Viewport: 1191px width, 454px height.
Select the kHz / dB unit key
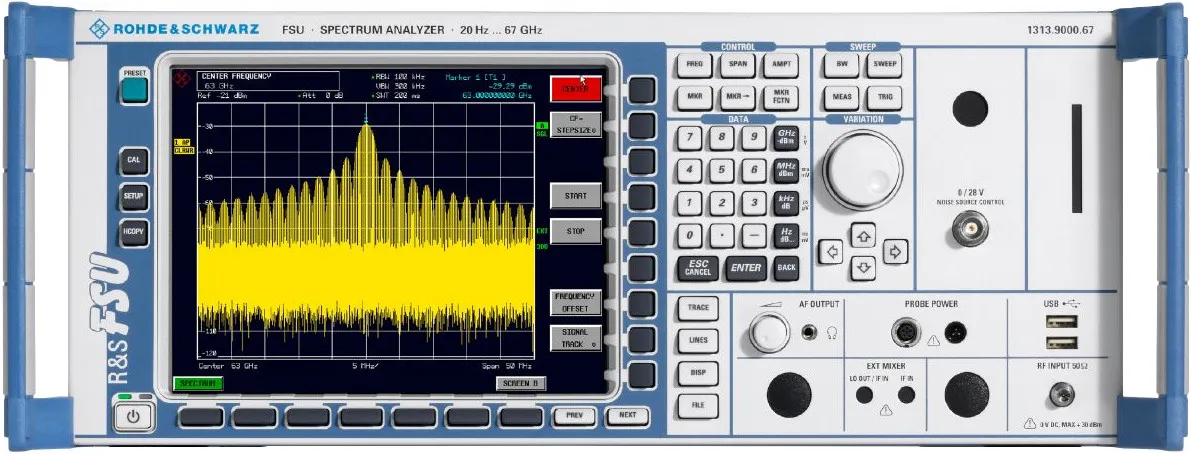[786, 203]
